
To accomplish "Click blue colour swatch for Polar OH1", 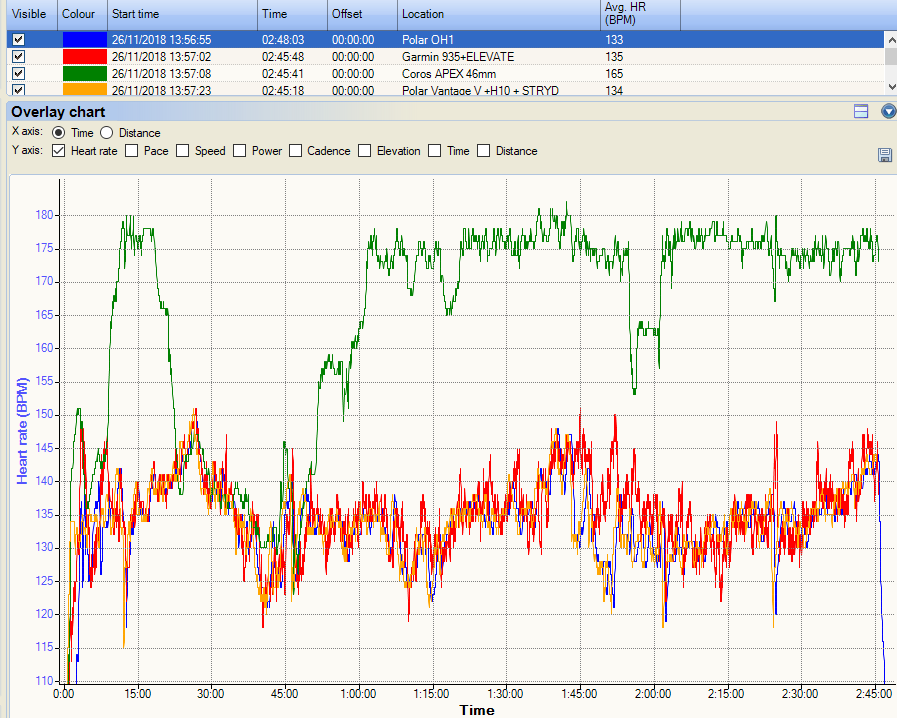I will click(x=85, y=39).
